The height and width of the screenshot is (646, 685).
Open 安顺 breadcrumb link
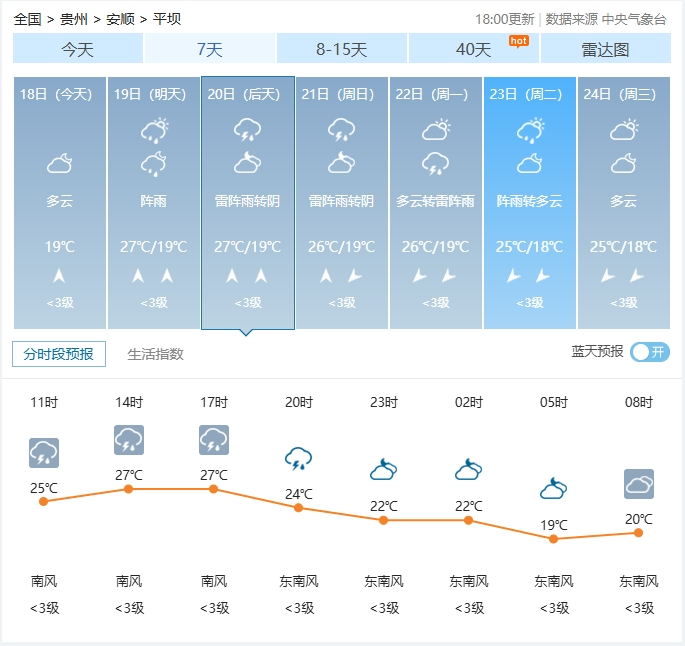click(x=120, y=19)
